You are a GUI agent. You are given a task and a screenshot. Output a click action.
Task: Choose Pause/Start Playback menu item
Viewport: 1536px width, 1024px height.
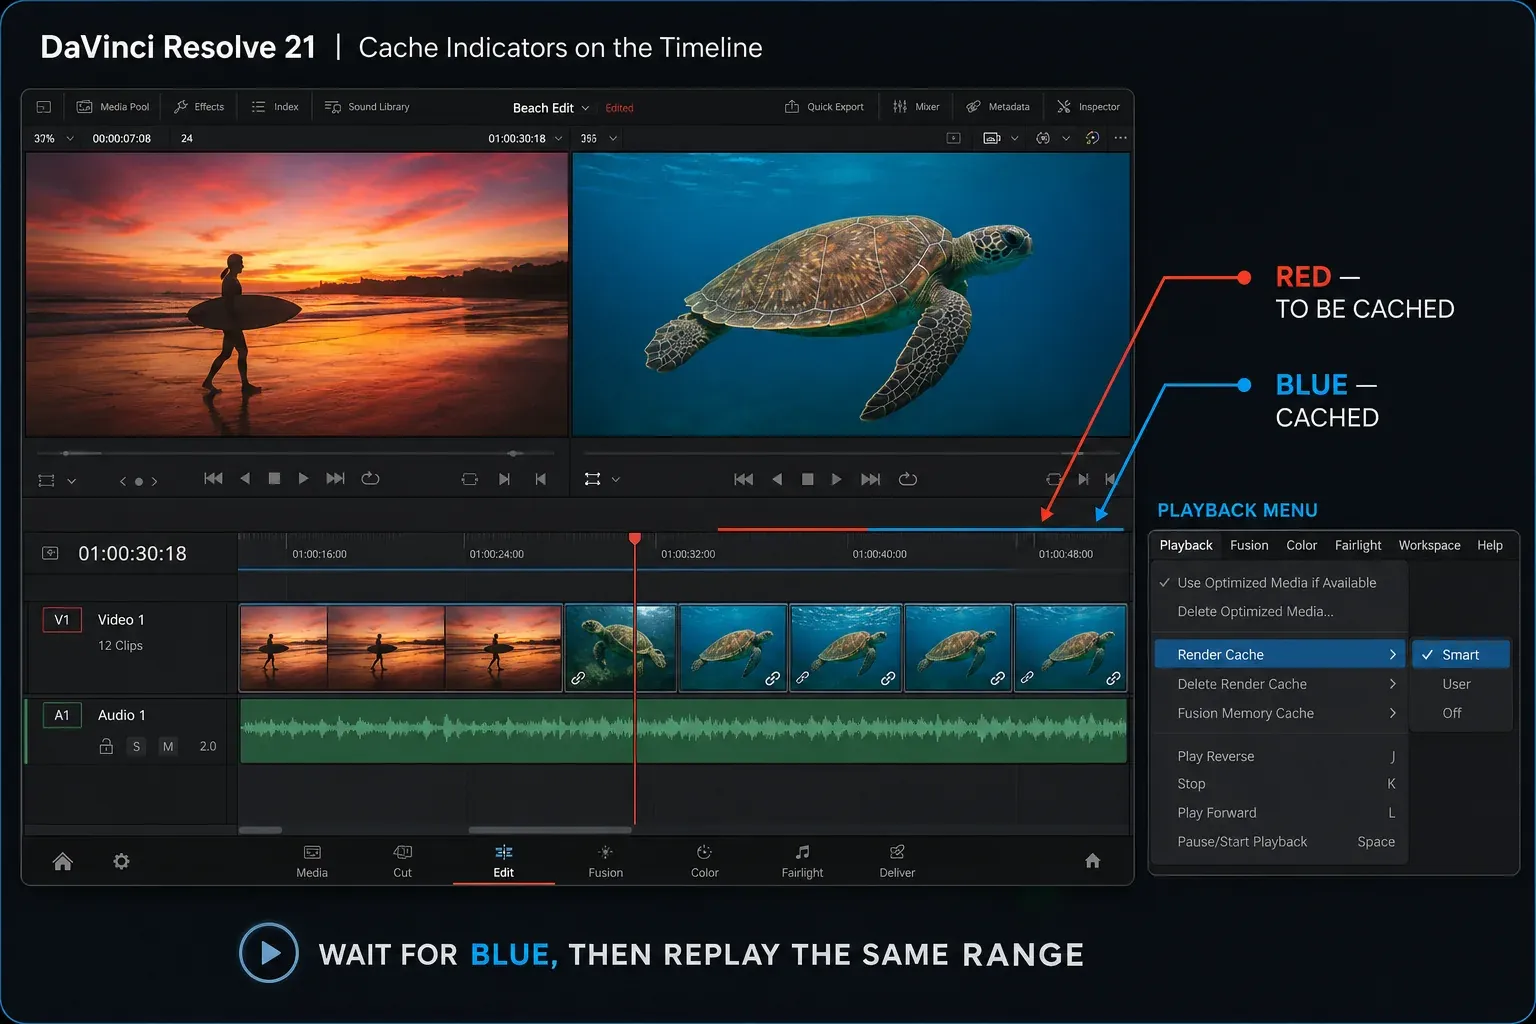click(1280, 842)
